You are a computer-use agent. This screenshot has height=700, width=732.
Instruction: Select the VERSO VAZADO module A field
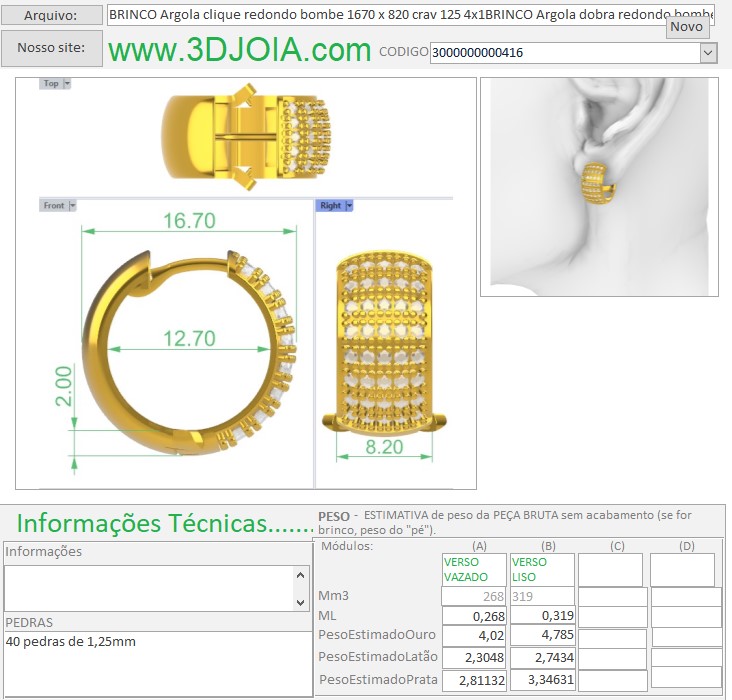point(473,570)
